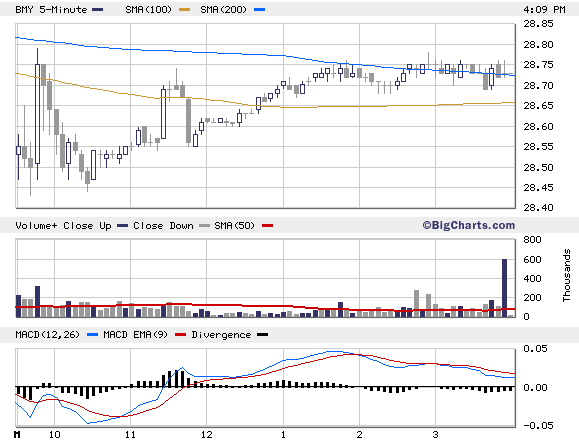
Task: Click the 28.70 price axis label
Action: click(538, 86)
